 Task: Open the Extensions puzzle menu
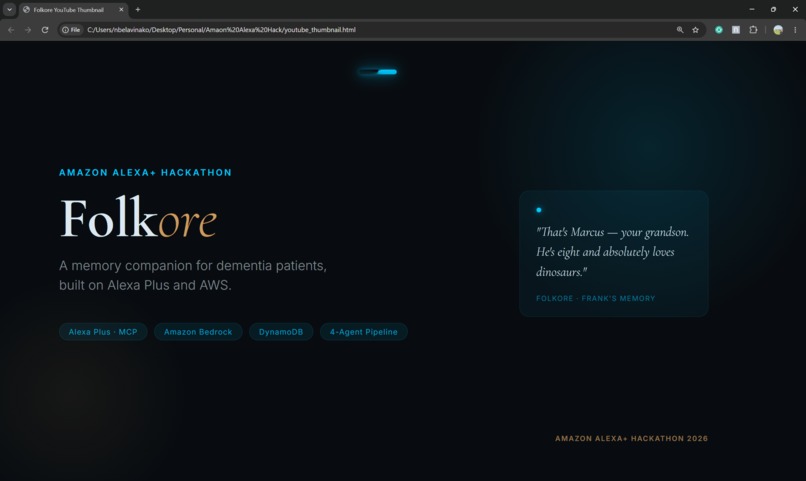pos(753,30)
